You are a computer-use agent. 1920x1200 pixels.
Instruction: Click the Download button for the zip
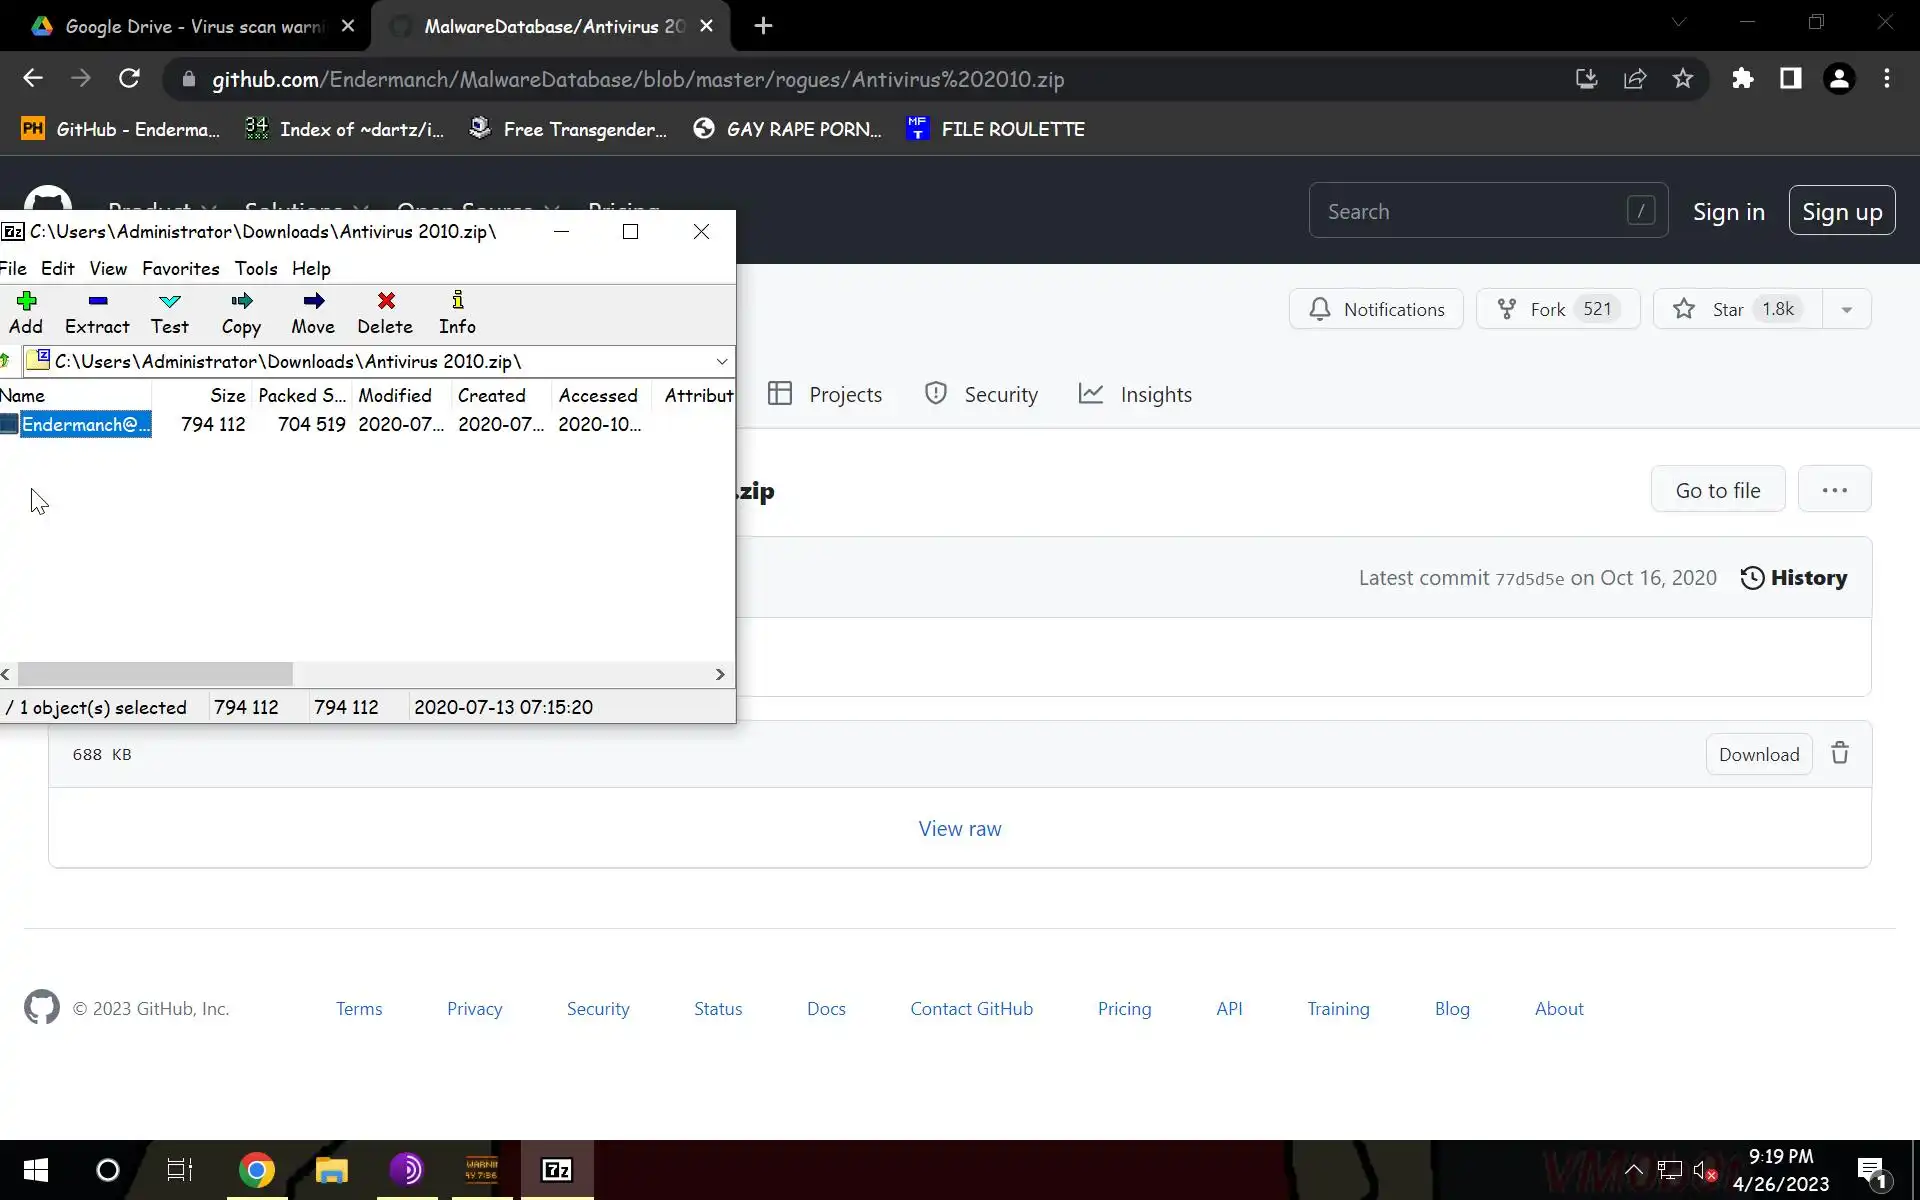point(1758,754)
